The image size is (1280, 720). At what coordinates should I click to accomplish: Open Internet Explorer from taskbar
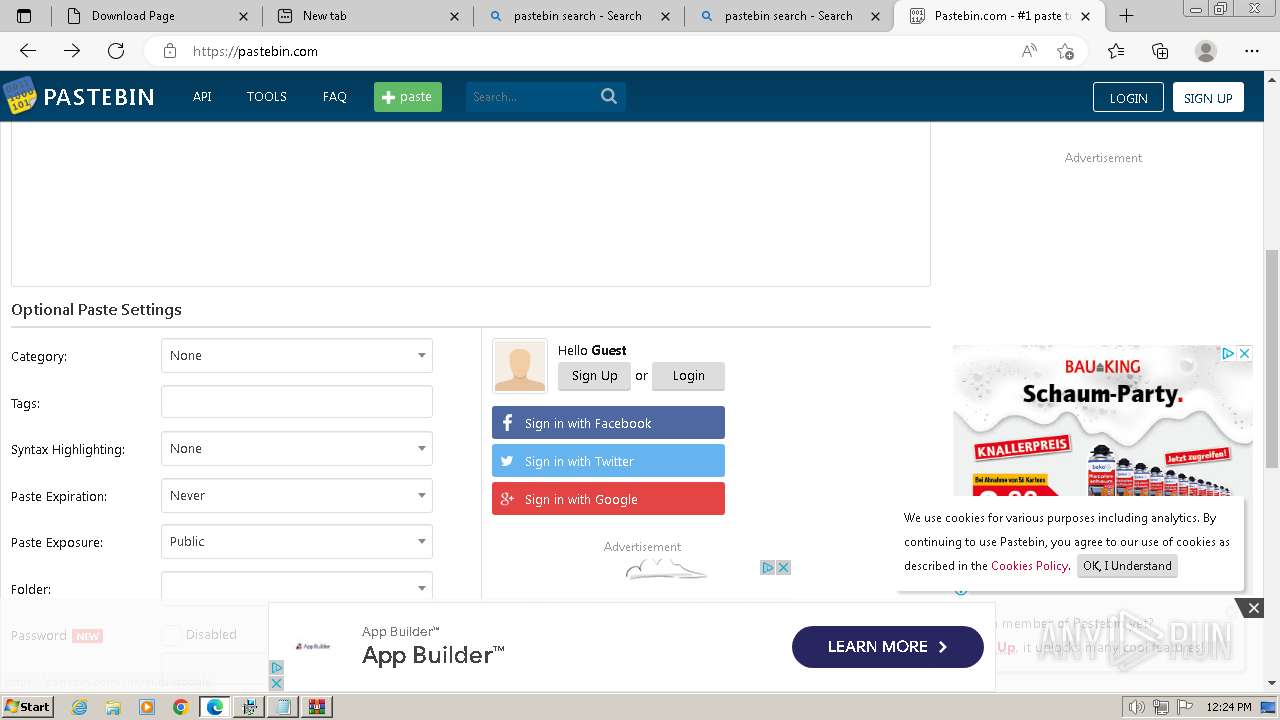[79, 707]
